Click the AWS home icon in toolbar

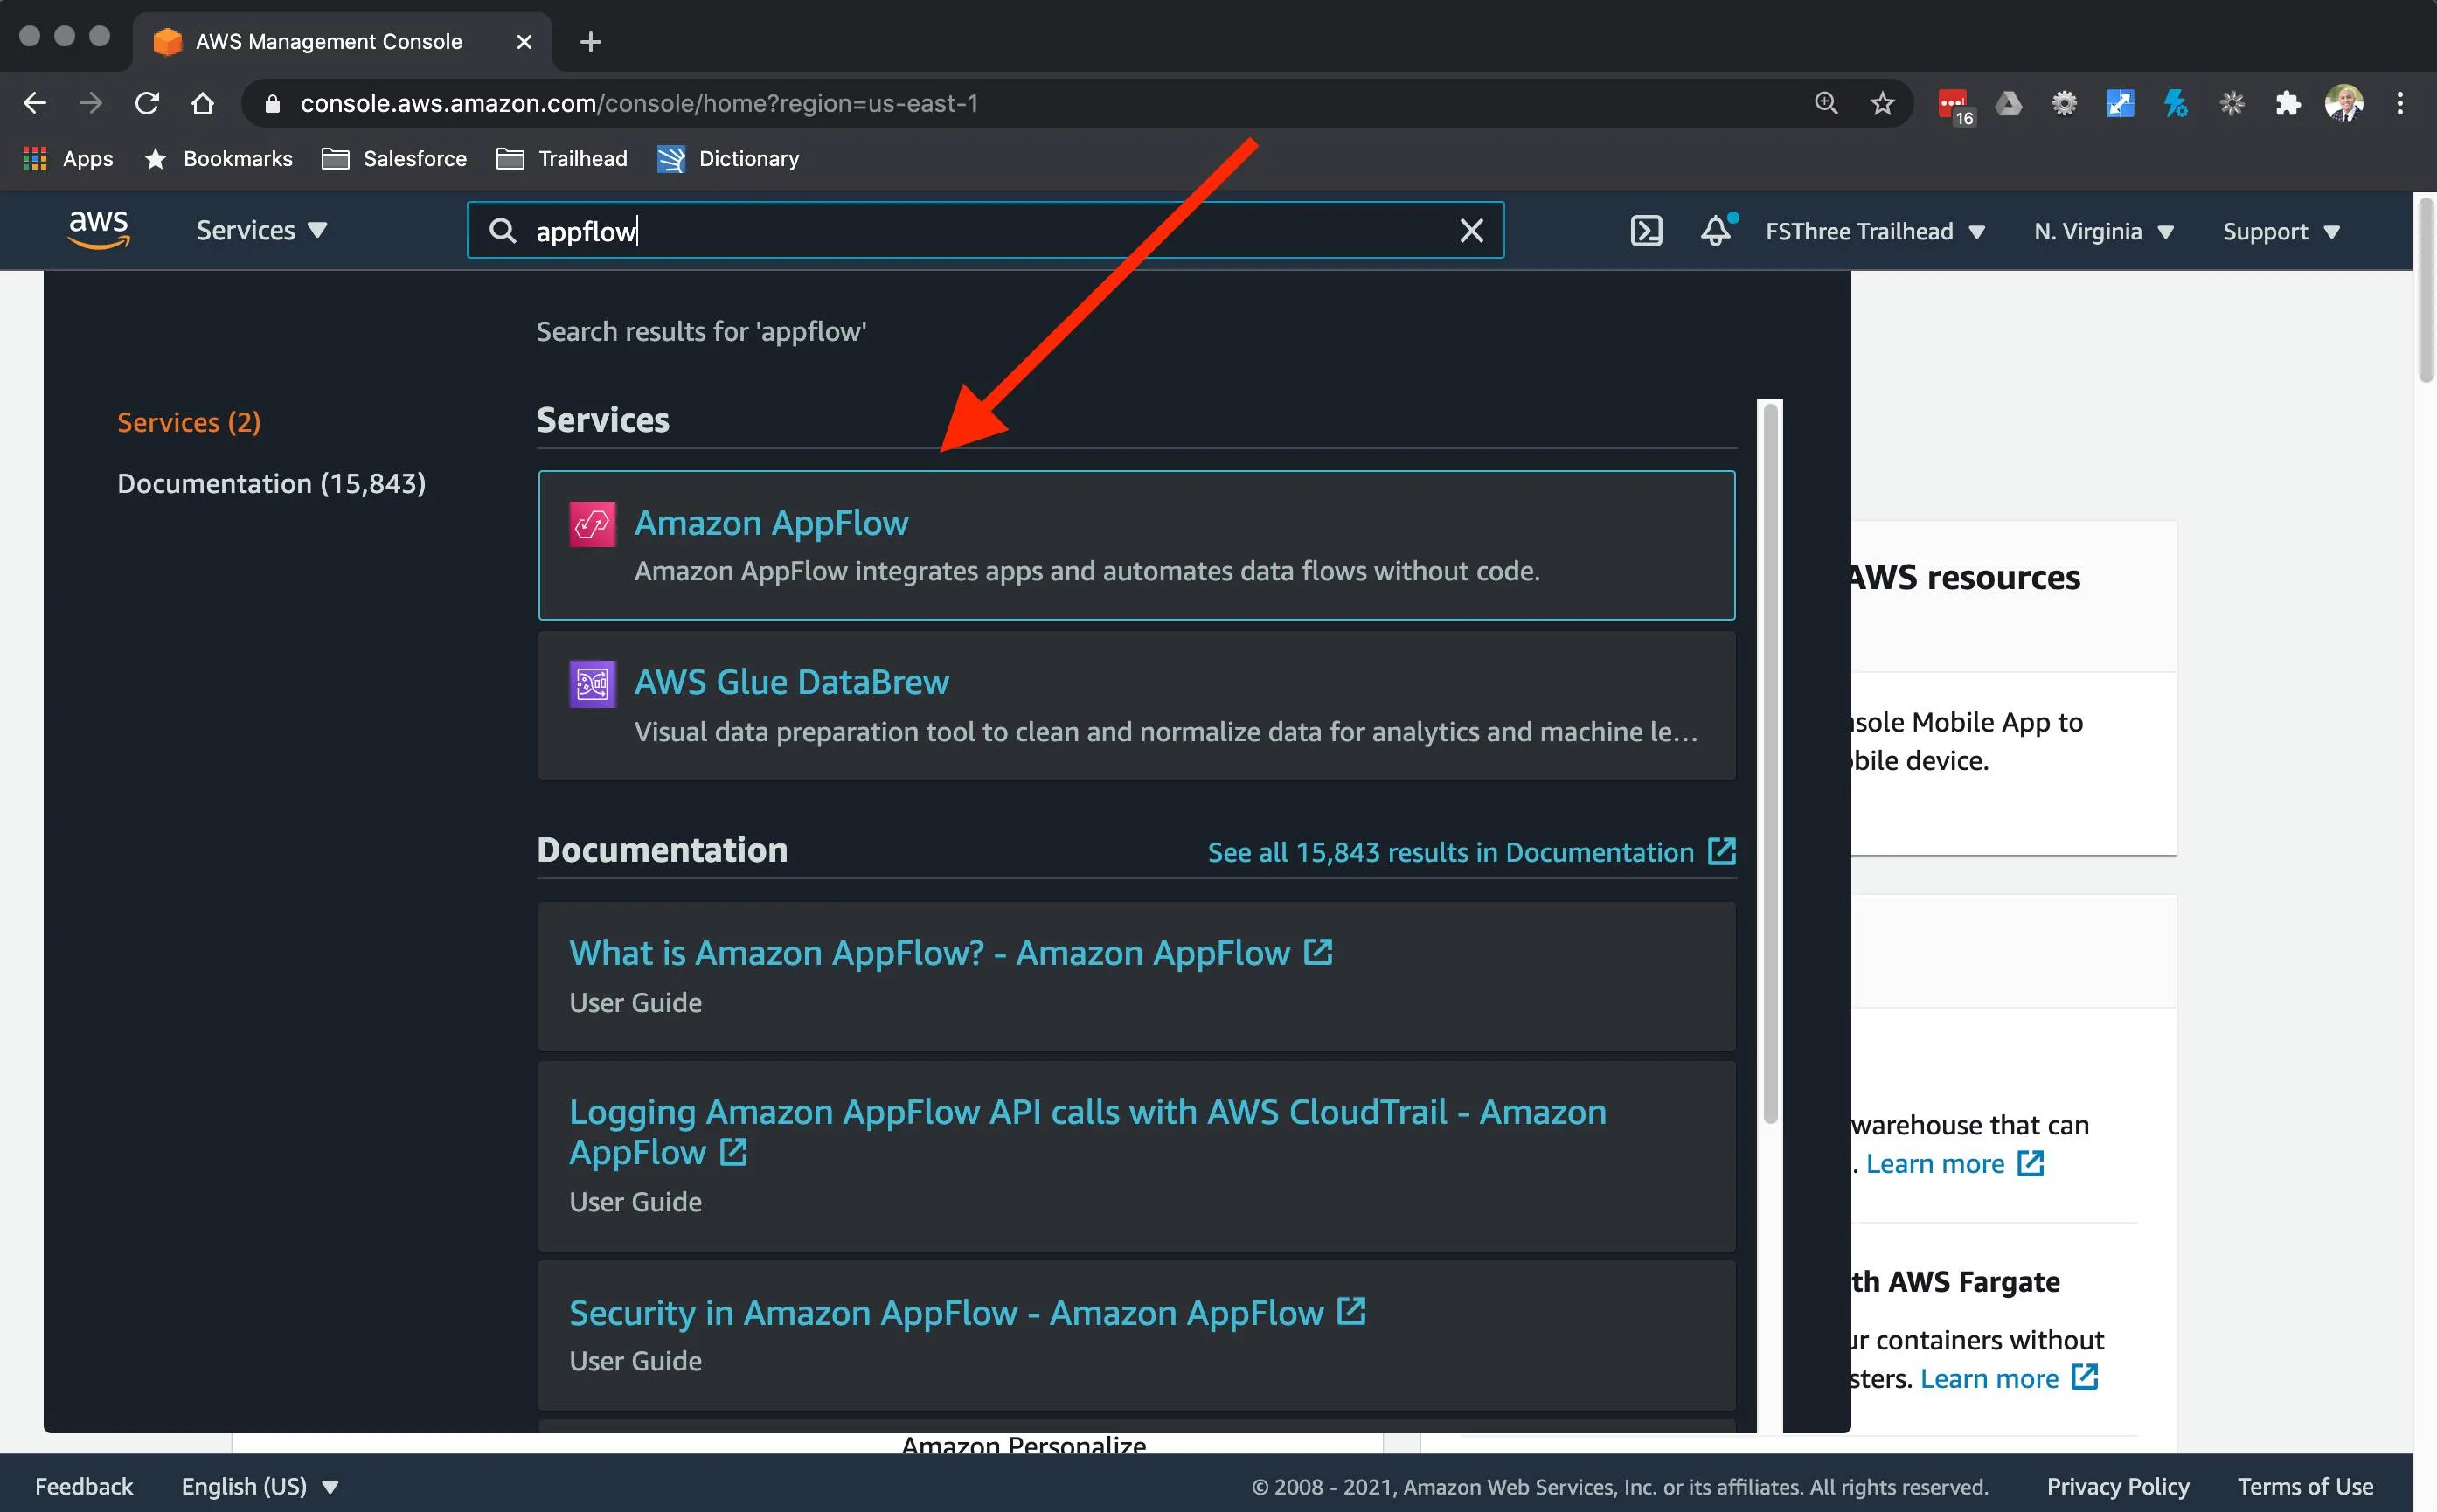point(98,230)
